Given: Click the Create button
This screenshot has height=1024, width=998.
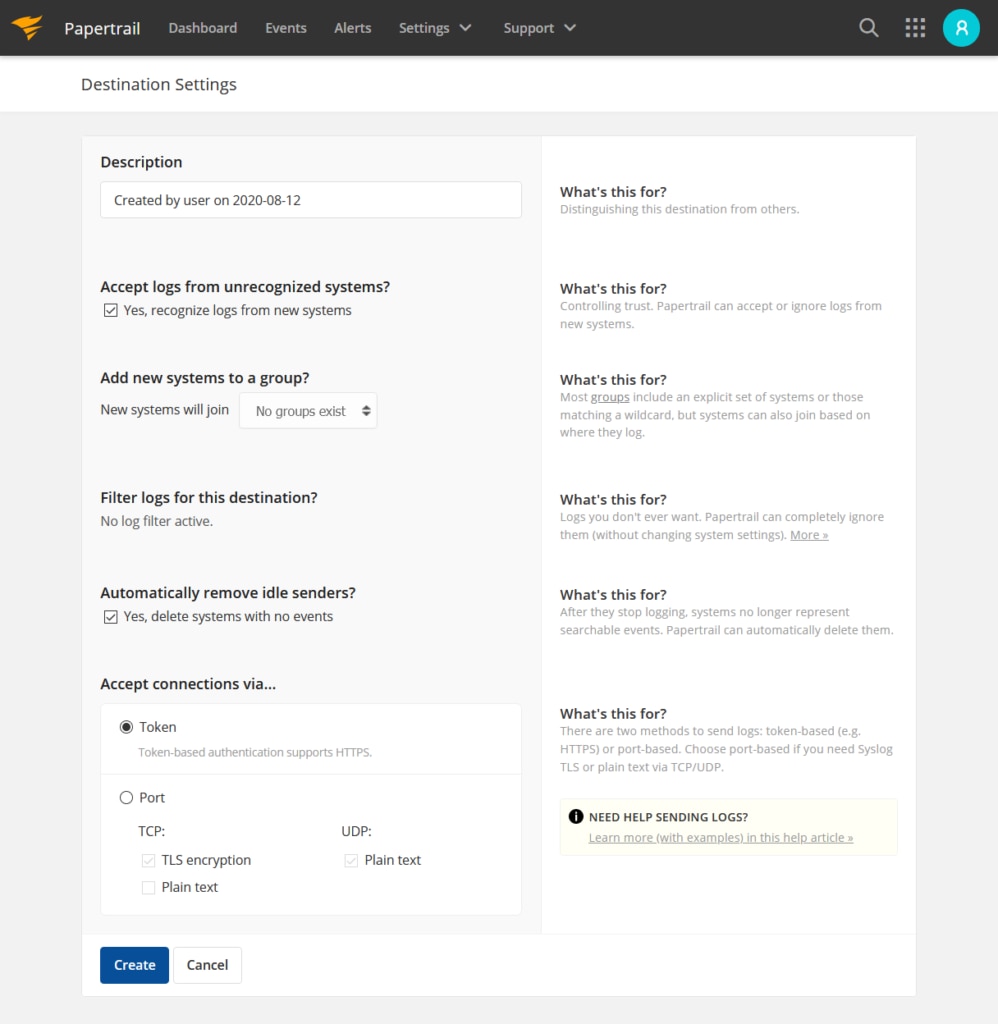Looking at the screenshot, I should tap(135, 965).
